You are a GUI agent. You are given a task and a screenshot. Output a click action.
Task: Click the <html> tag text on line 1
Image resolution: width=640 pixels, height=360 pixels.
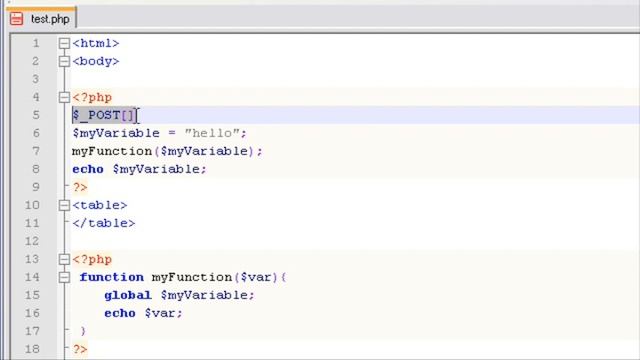(x=96, y=43)
